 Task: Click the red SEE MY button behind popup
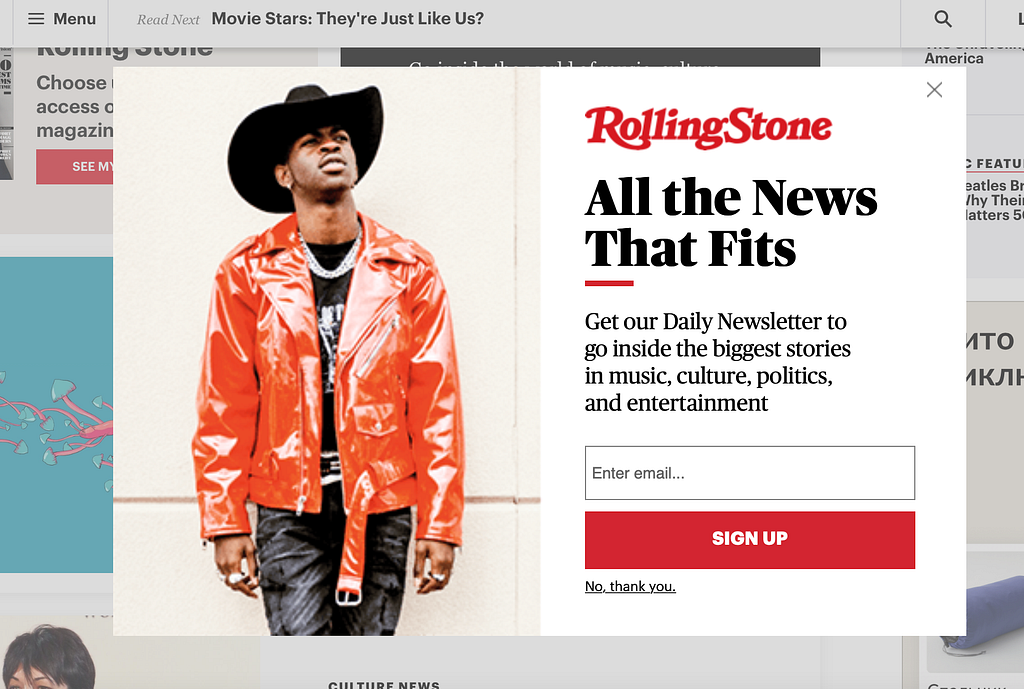(x=74, y=167)
